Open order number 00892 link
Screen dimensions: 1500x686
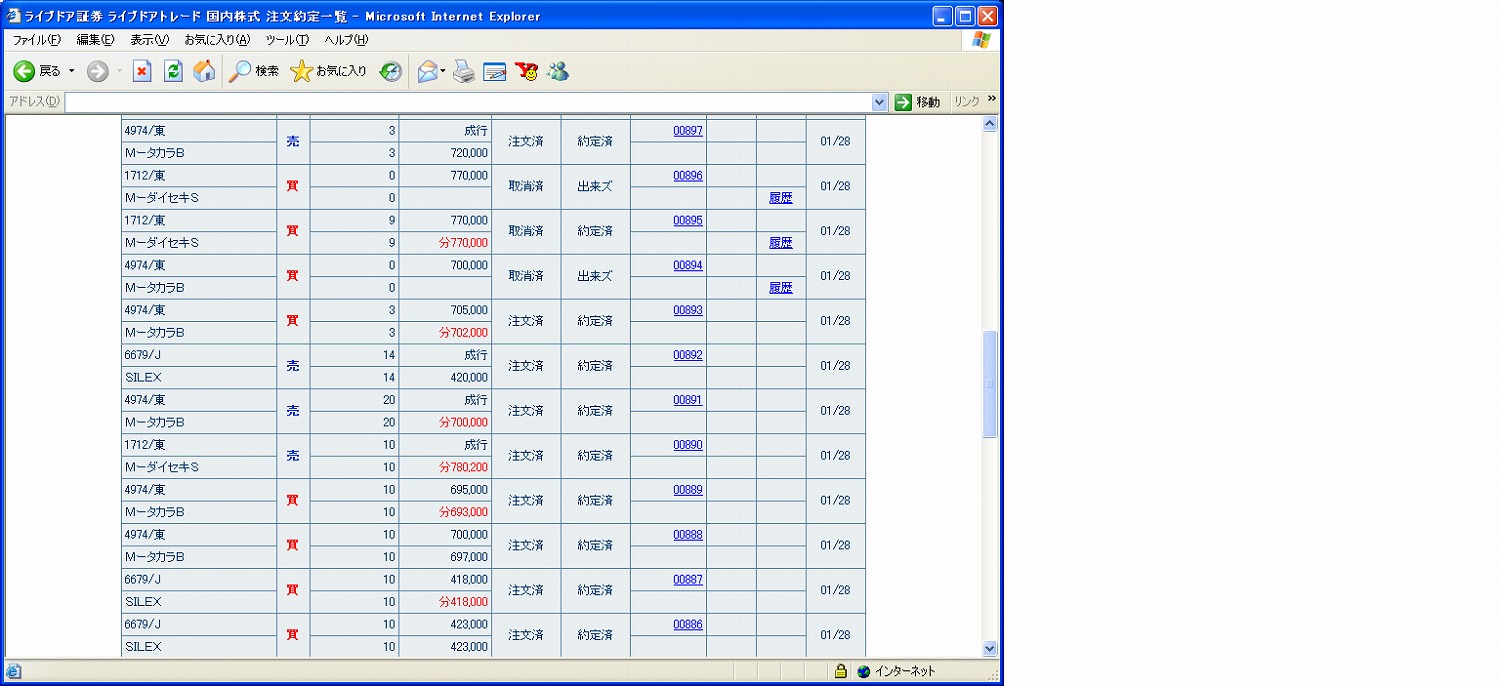pos(688,355)
